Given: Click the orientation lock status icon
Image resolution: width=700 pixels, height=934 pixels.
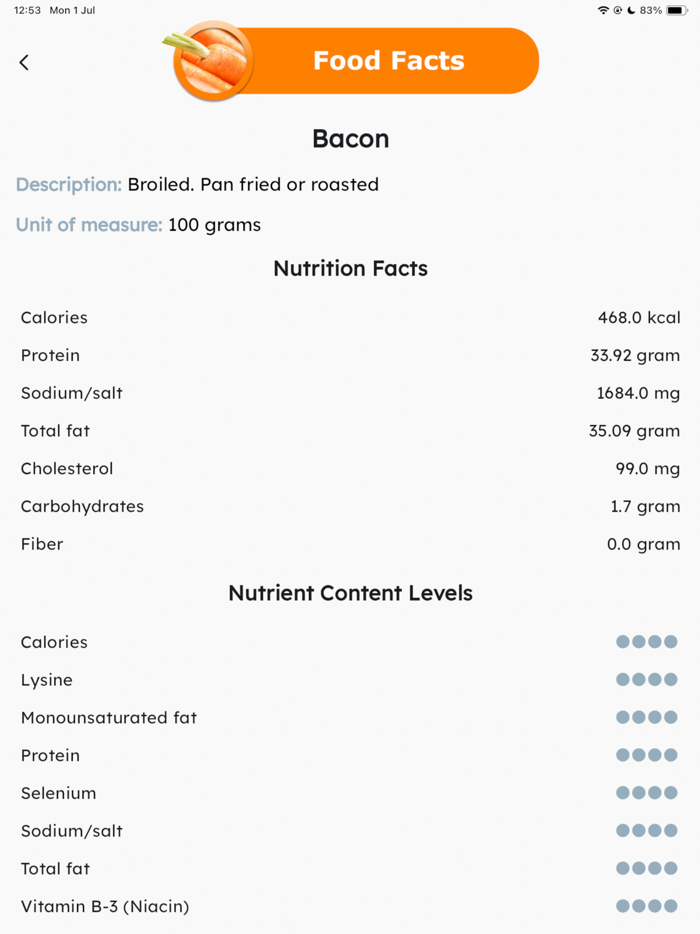Looking at the screenshot, I should pos(617,10).
